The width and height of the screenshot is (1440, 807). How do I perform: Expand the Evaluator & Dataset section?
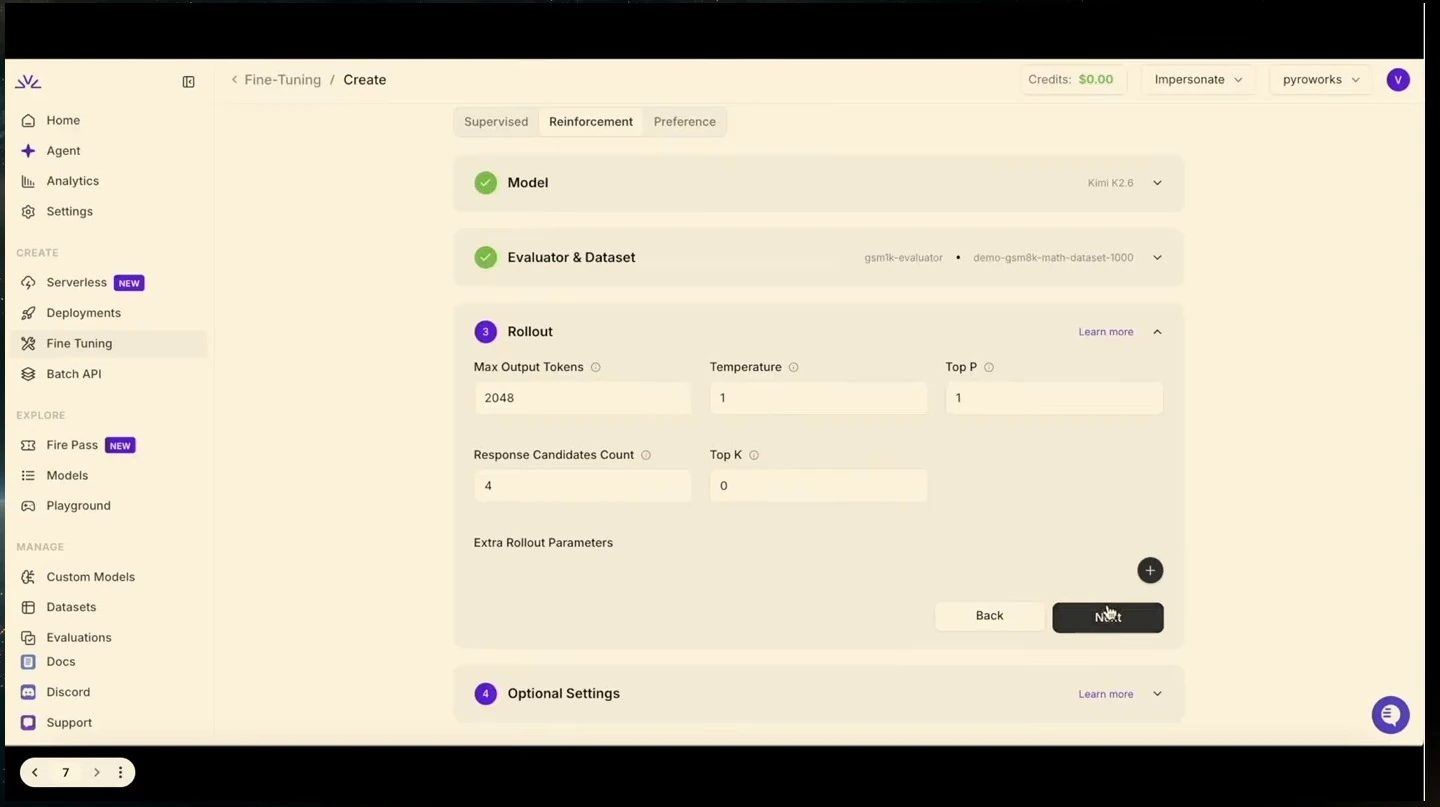tap(1157, 258)
